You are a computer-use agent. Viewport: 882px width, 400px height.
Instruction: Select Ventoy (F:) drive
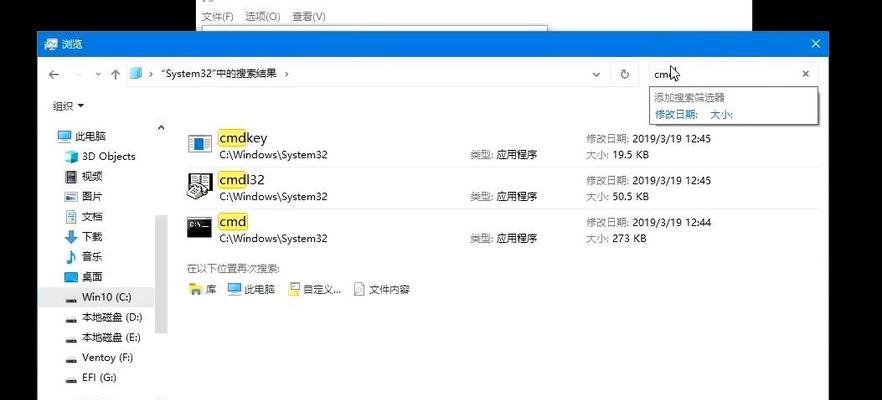pyautogui.click(x=99, y=357)
